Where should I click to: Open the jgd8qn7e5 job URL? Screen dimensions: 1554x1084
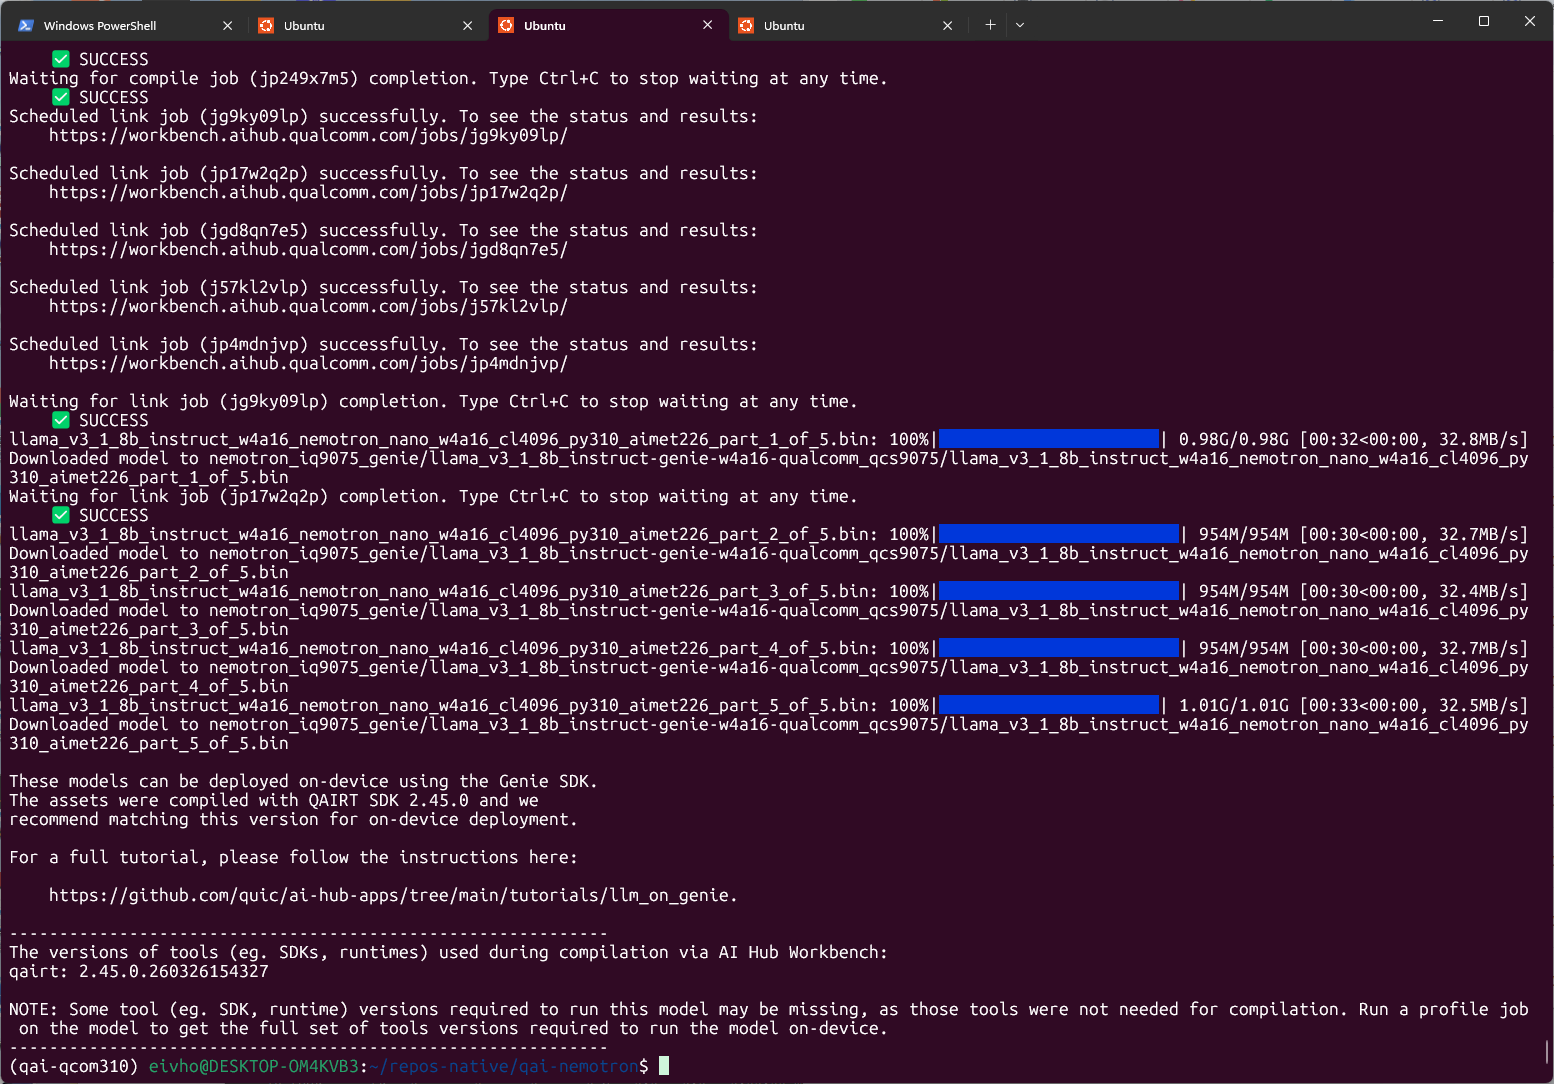(x=308, y=249)
